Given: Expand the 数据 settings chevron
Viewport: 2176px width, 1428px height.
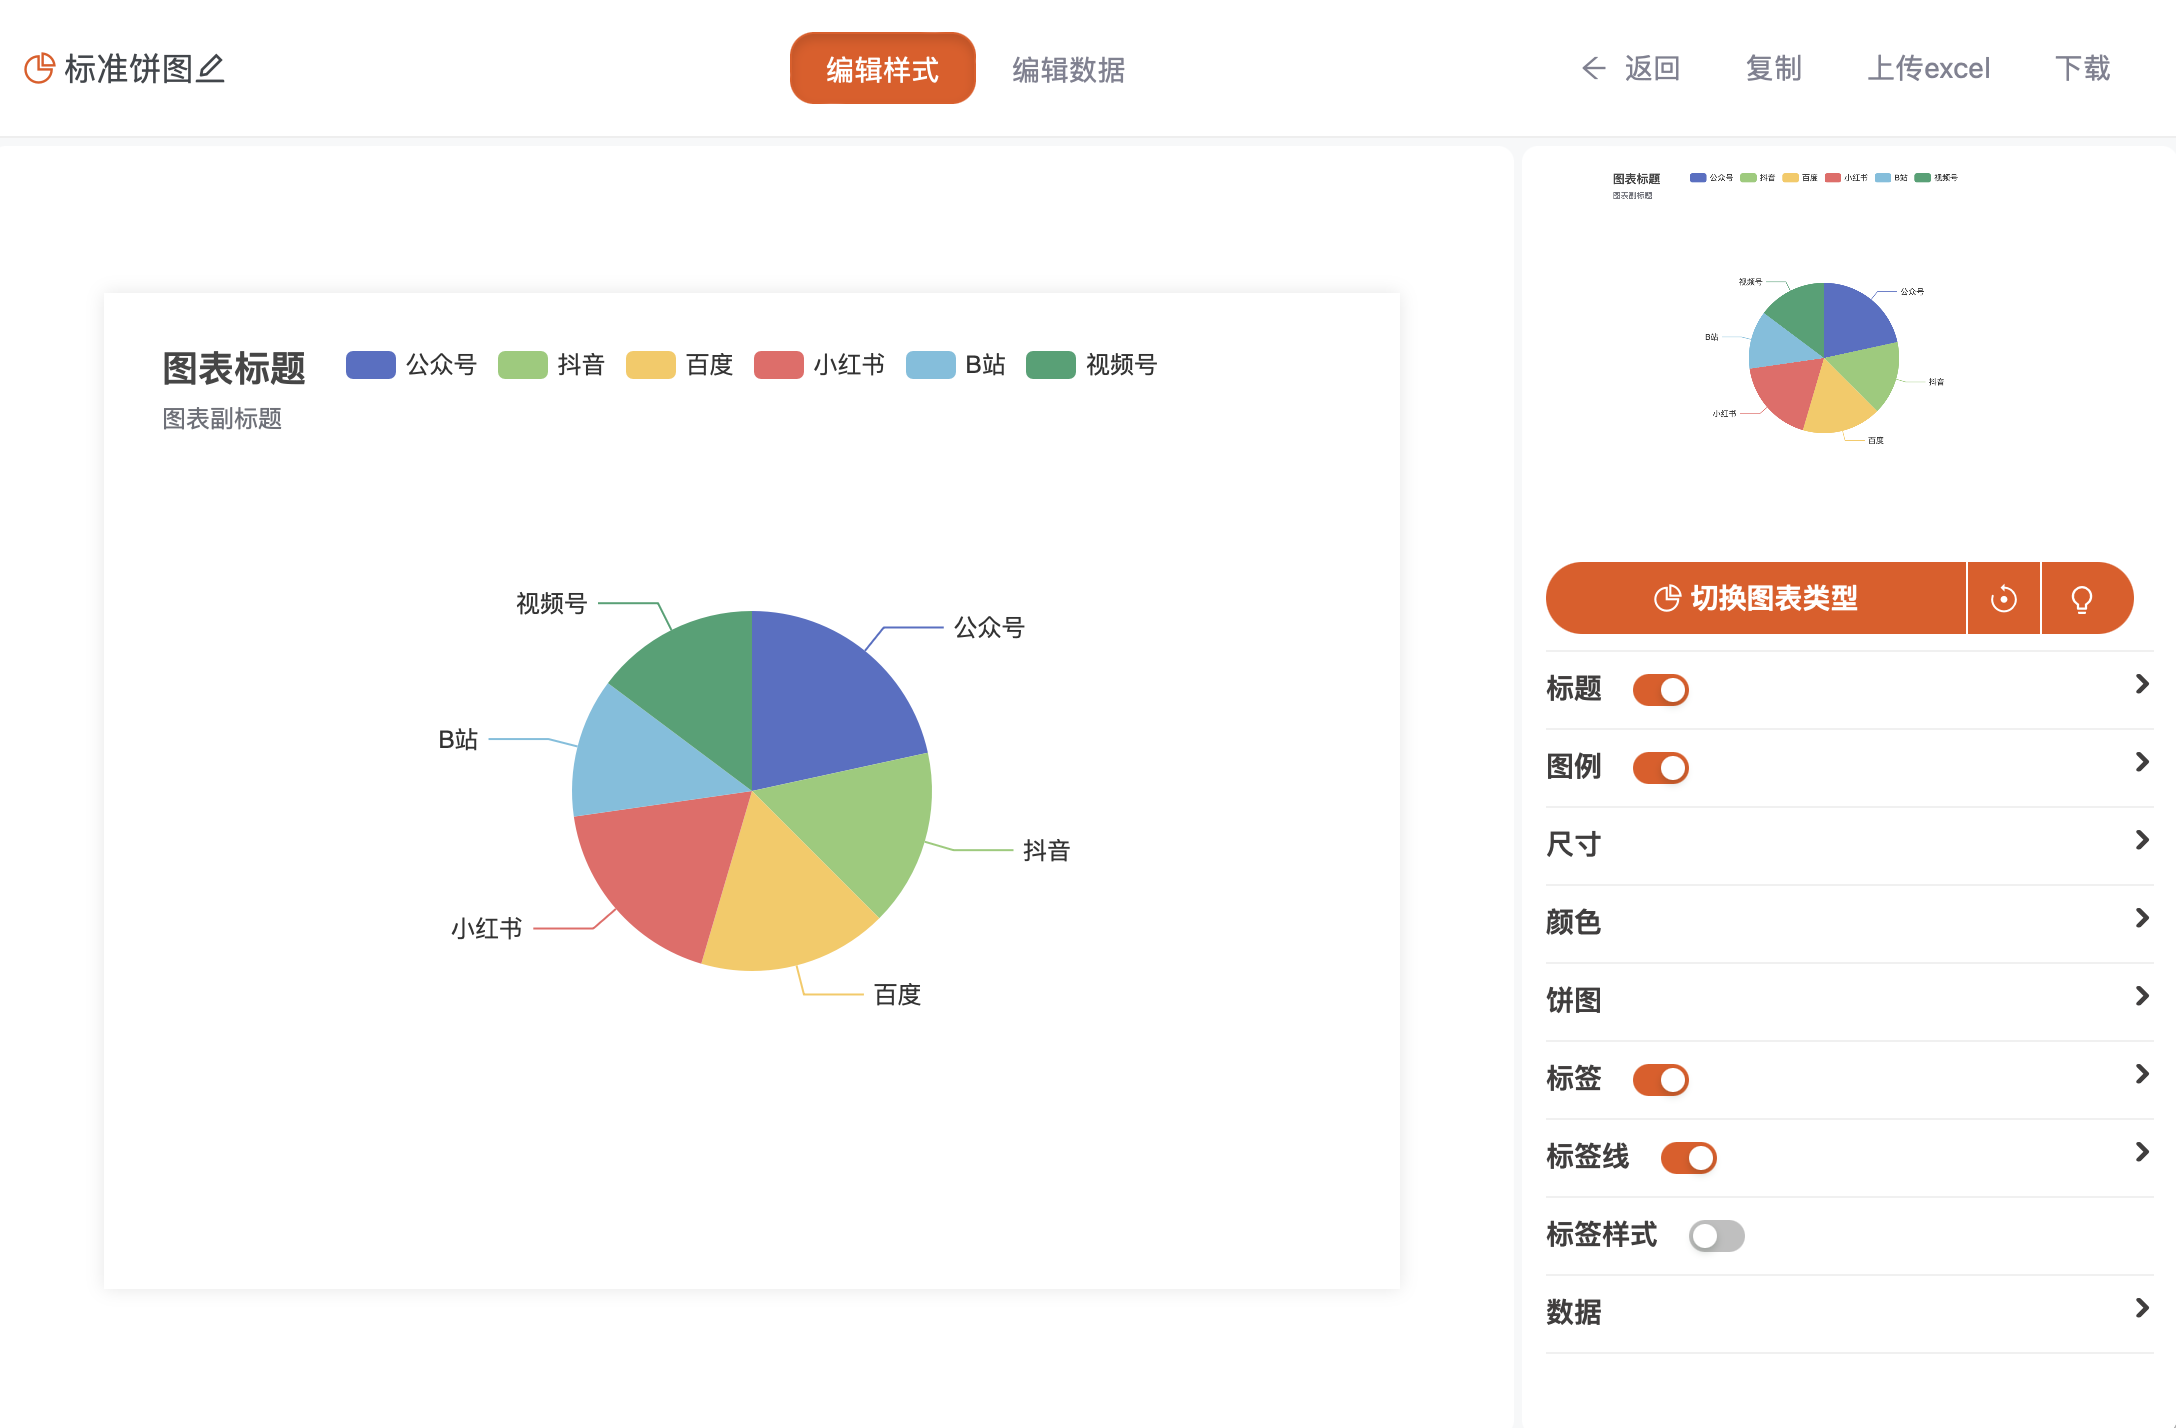Looking at the screenshot, I should (x=2142, y=1308).
